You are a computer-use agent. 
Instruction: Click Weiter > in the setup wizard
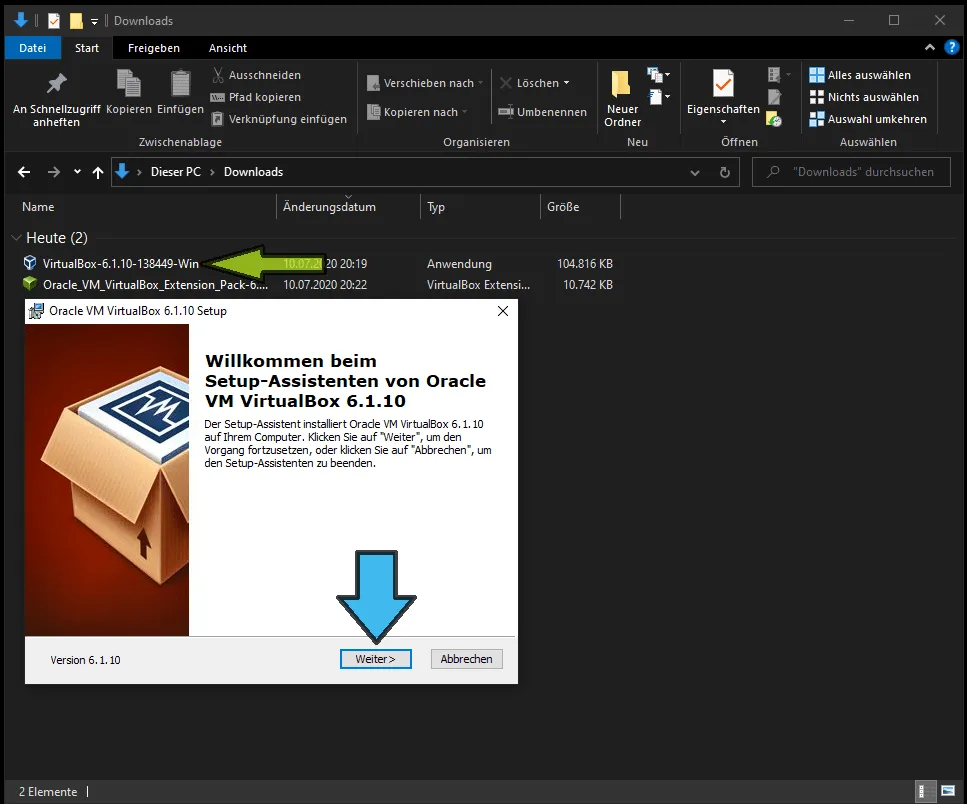[x=375, y=658]
